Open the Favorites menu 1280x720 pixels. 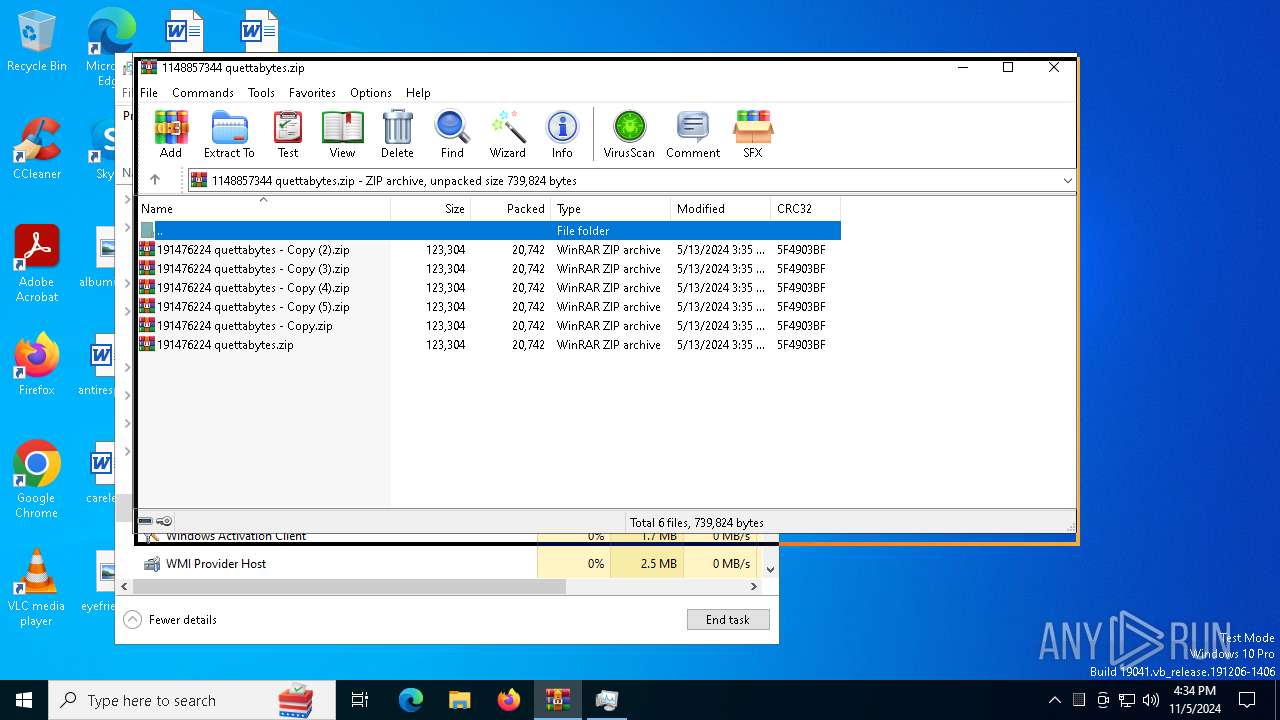[x=312, y=92]
